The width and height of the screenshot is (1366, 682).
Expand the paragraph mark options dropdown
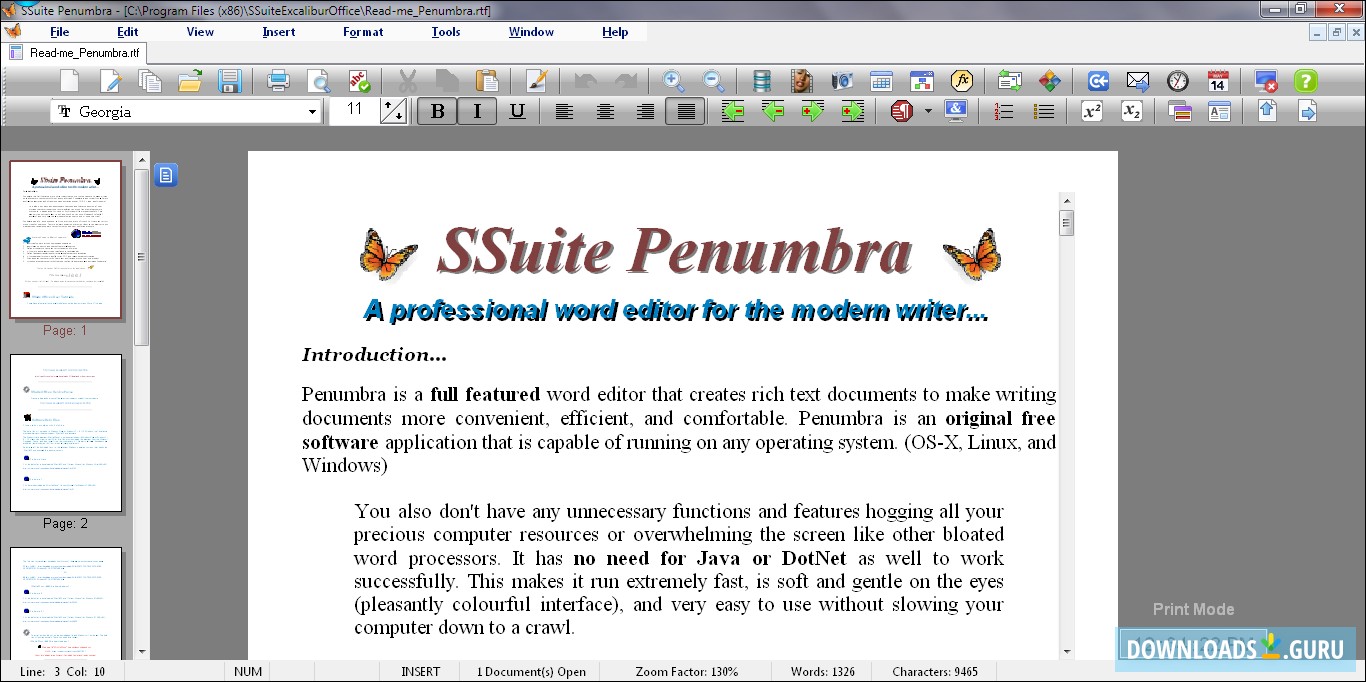tap(925, 111)
